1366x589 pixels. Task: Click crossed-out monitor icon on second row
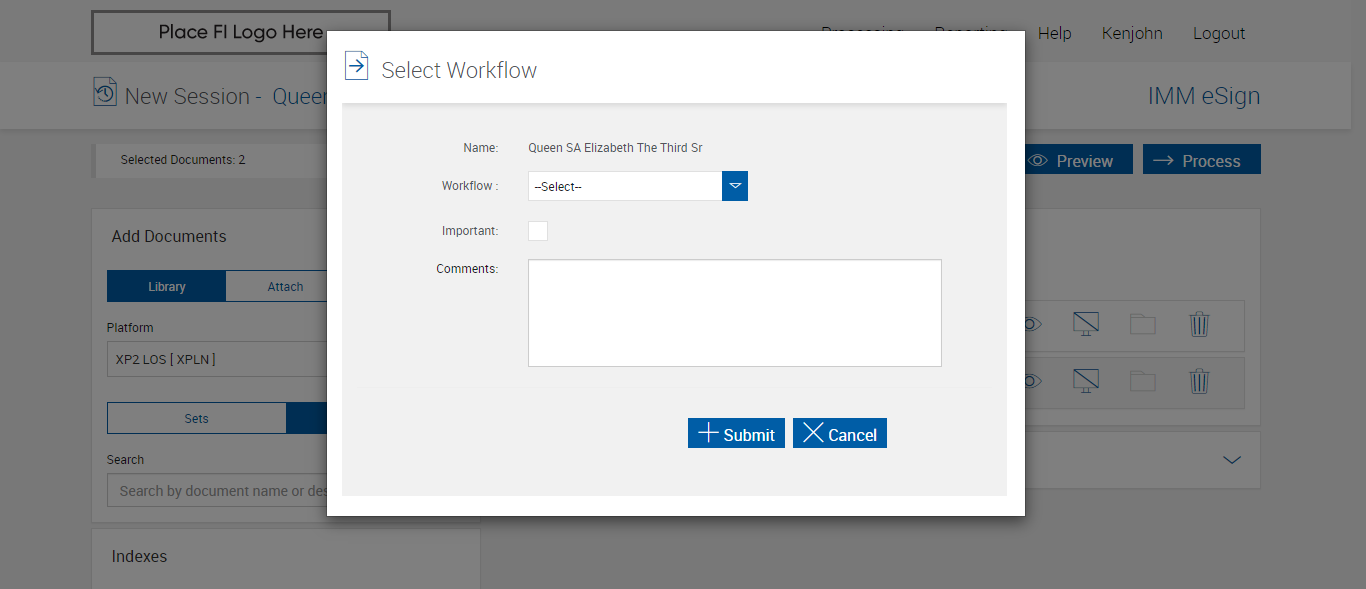pos(1085,381)
